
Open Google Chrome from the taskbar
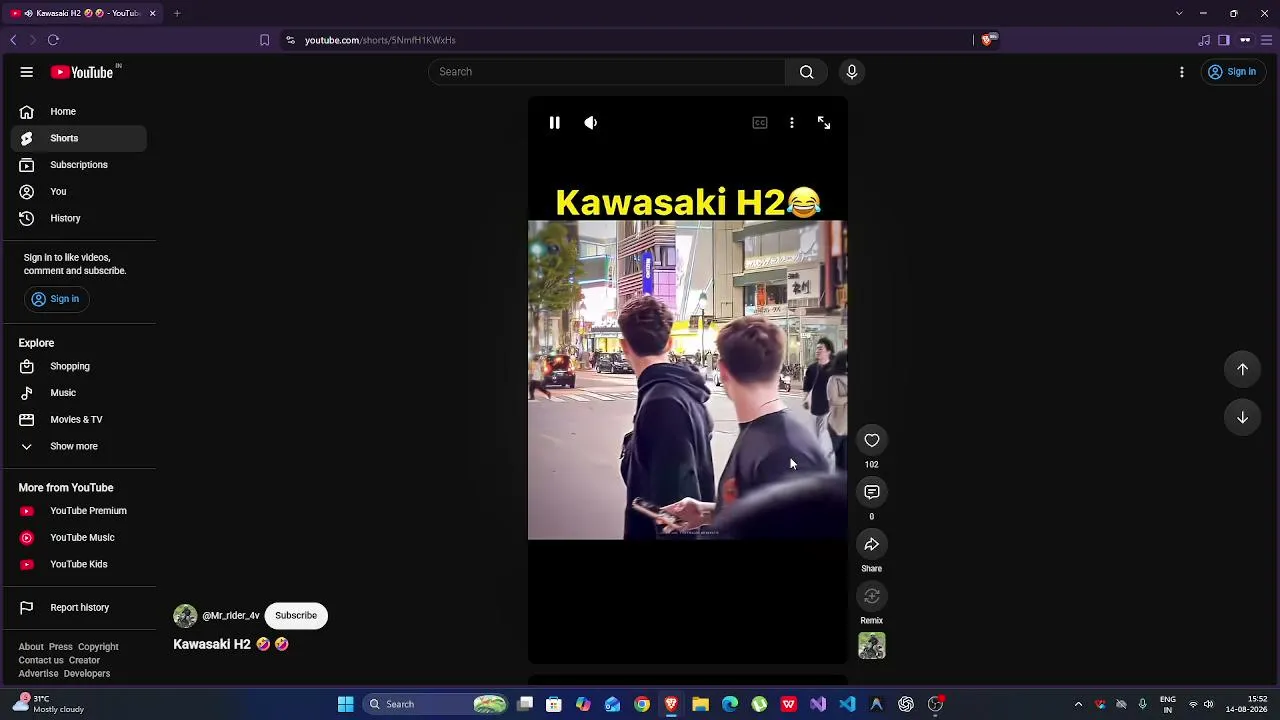pyautogui.click(x=642, y=705)
